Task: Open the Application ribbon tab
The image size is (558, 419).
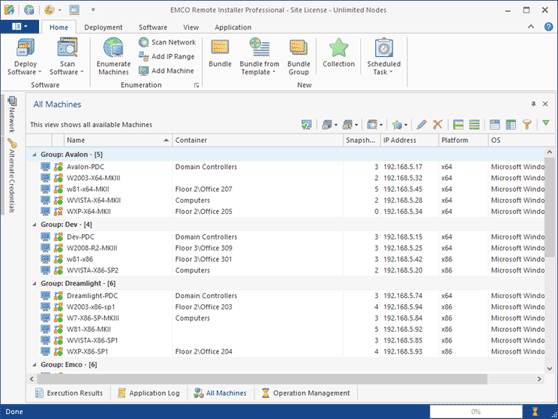Action: tap(233, 27)
